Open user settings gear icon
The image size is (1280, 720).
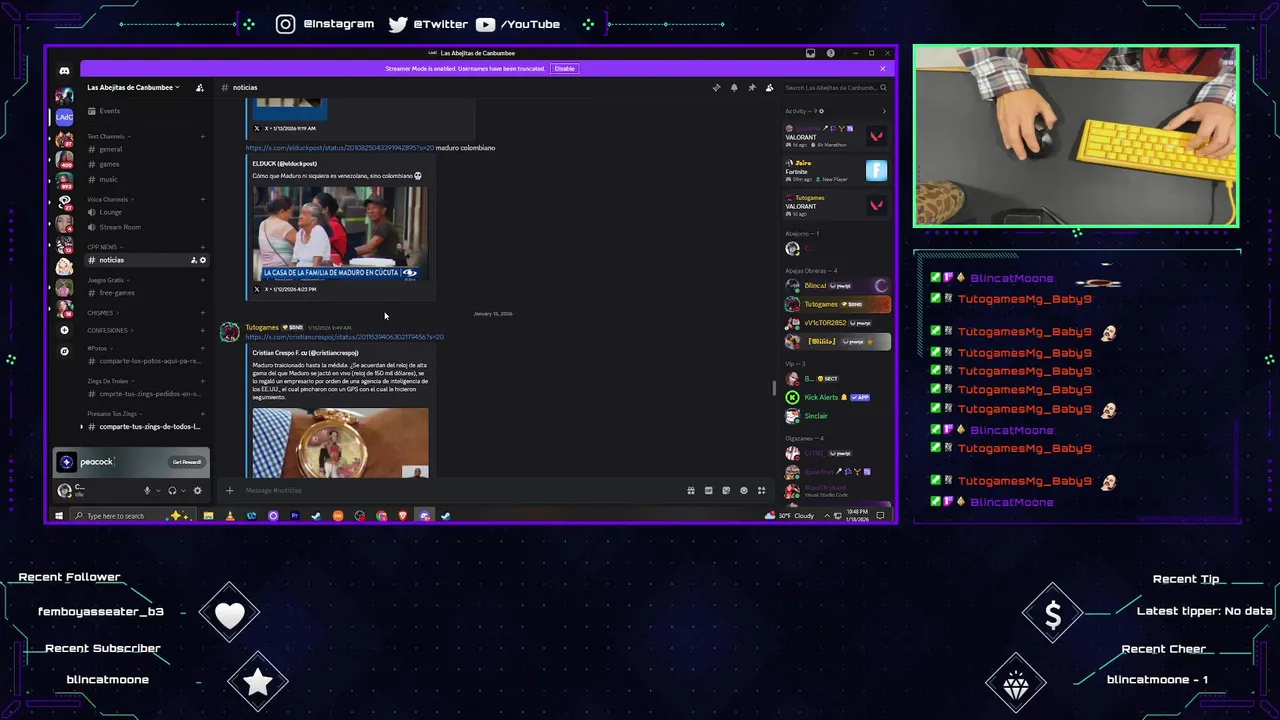pos(197,490)
